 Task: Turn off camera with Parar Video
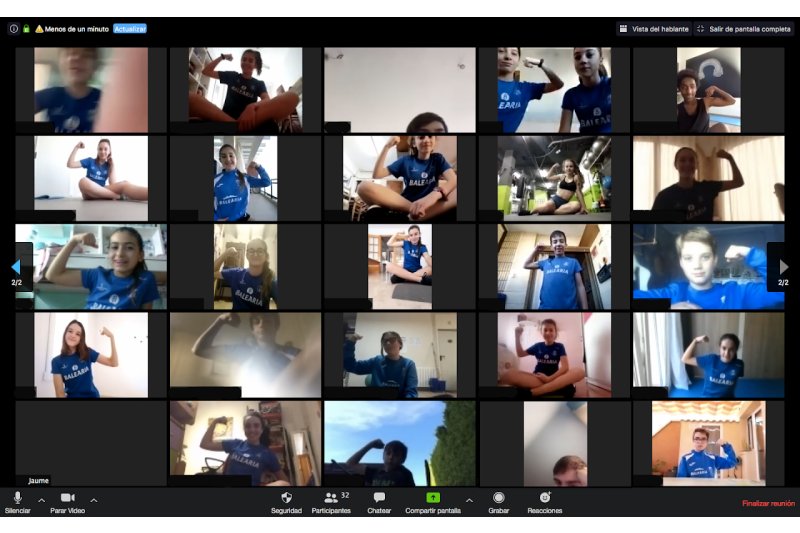click(67, 498)
